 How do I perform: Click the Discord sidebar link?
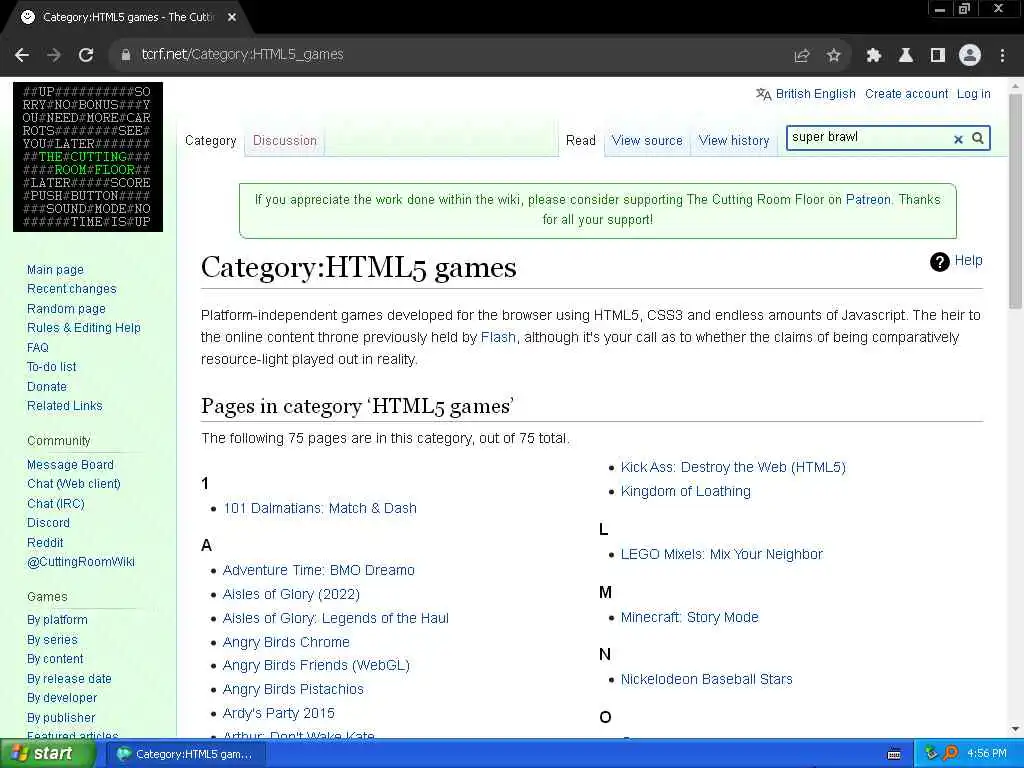click(48, 522)
